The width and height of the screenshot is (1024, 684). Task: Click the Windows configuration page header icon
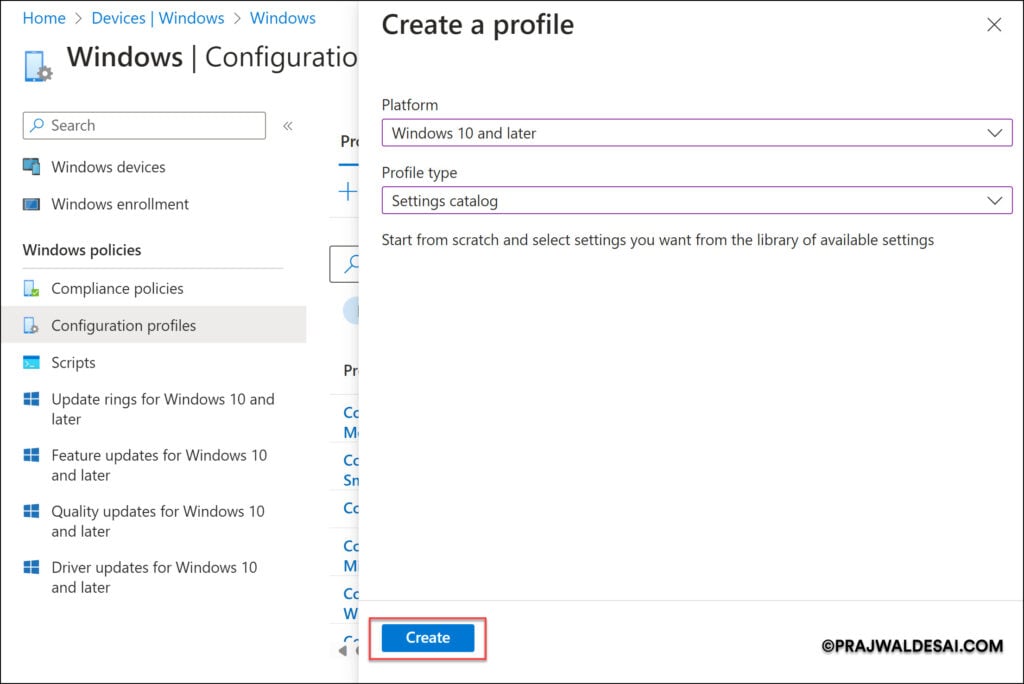coord(37,66)
